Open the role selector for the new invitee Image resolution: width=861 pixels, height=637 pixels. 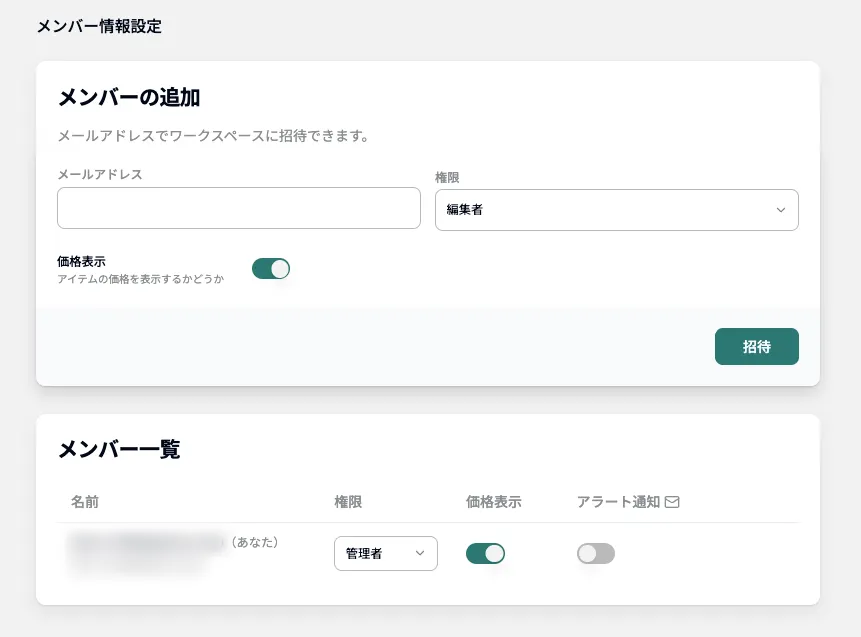point(616,210)
